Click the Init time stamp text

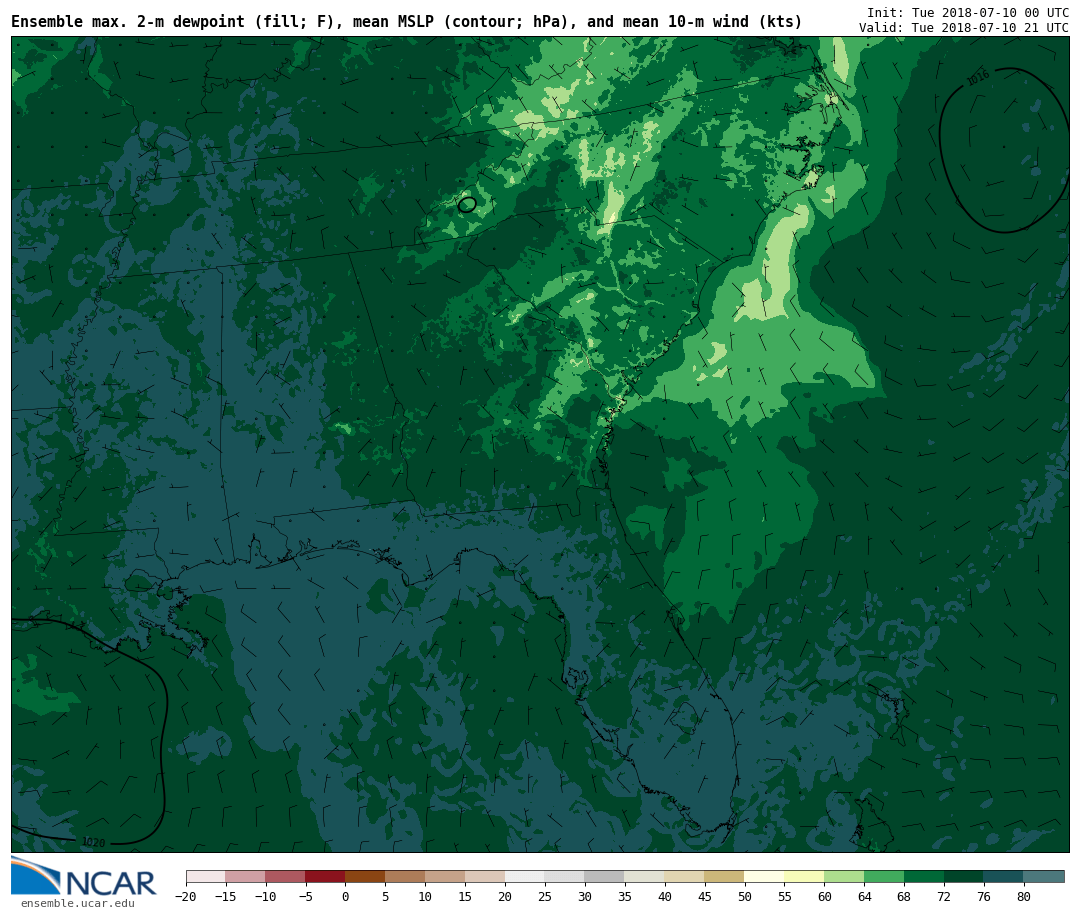(x=967, y=13)
